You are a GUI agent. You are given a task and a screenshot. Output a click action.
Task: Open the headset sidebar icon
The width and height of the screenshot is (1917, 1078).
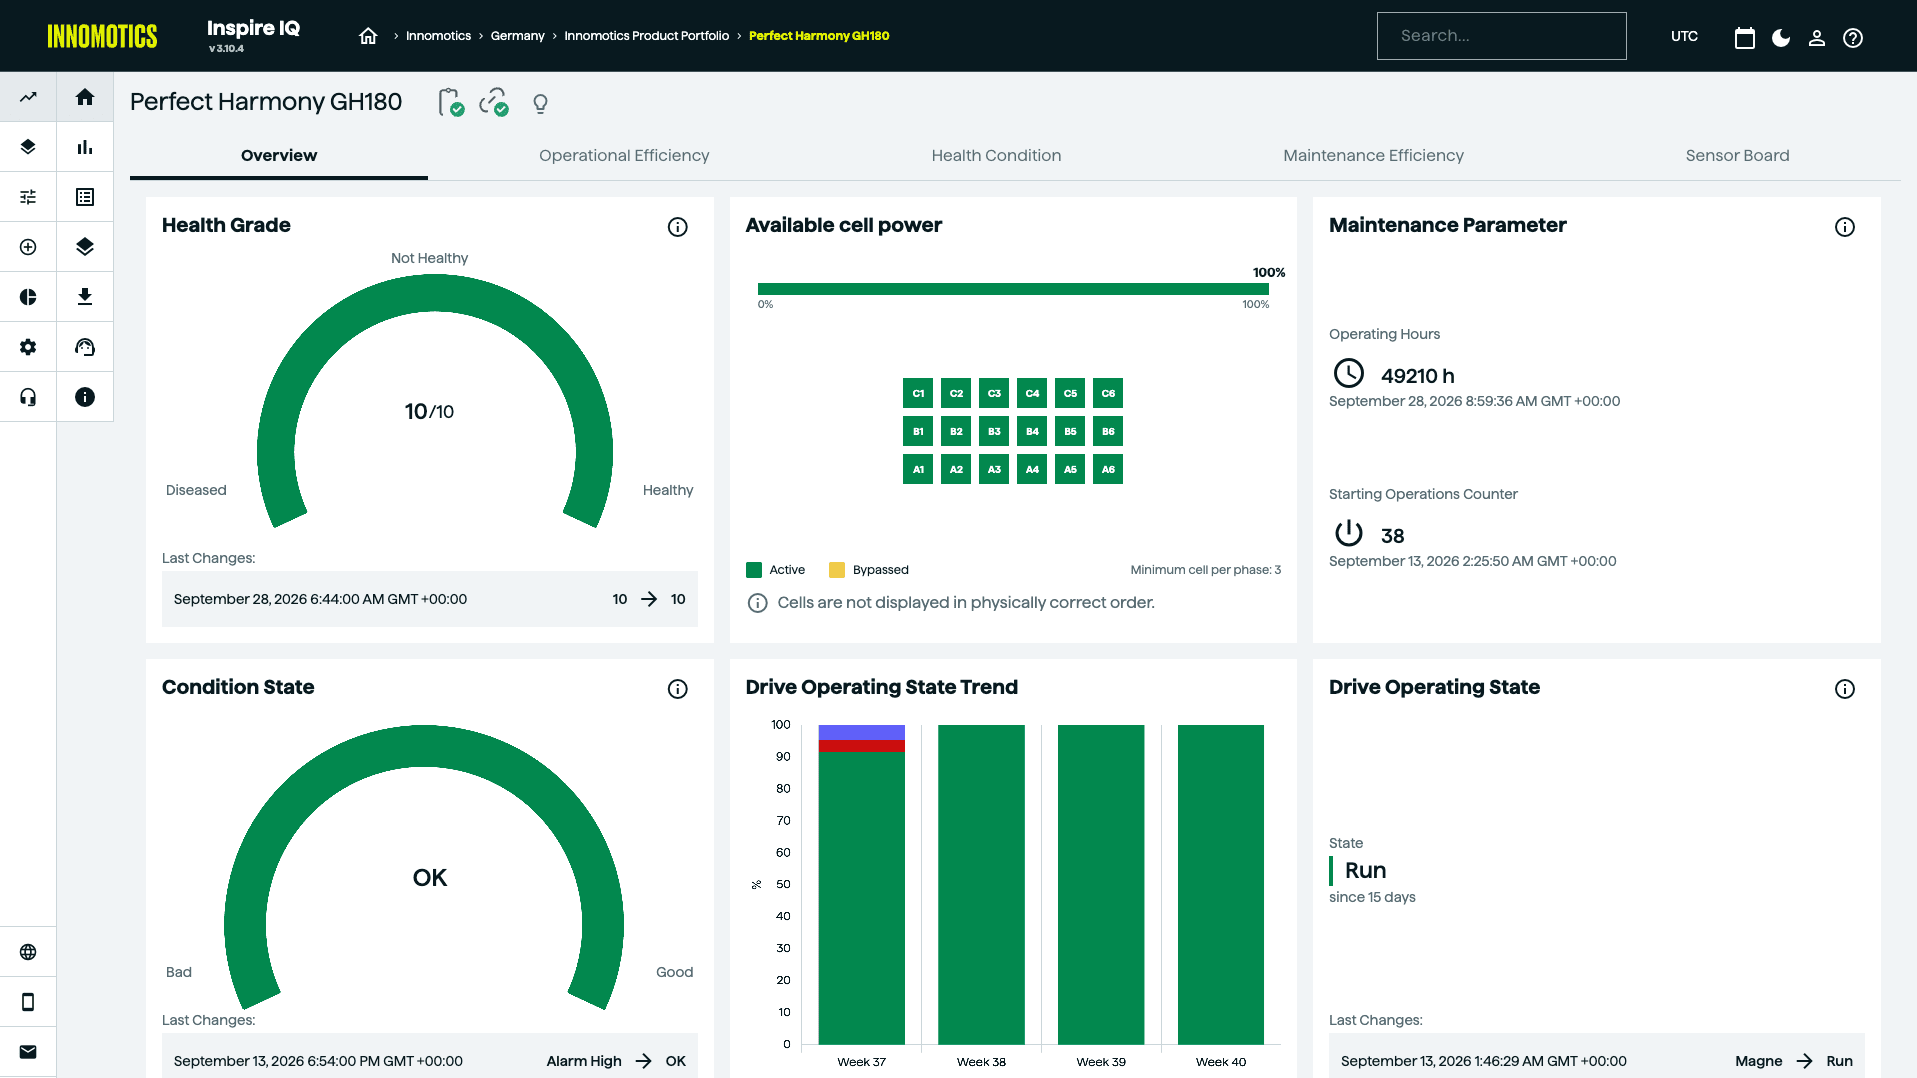28,397
